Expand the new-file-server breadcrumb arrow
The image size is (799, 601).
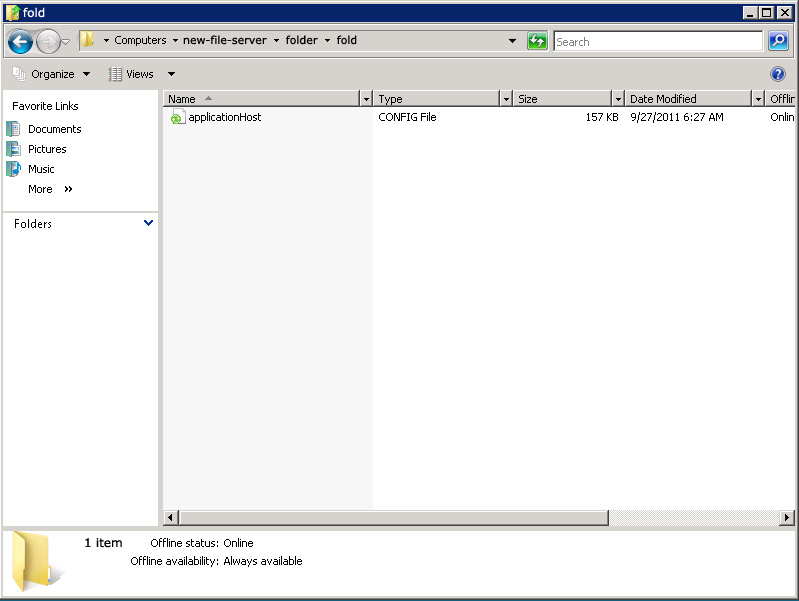276,40
